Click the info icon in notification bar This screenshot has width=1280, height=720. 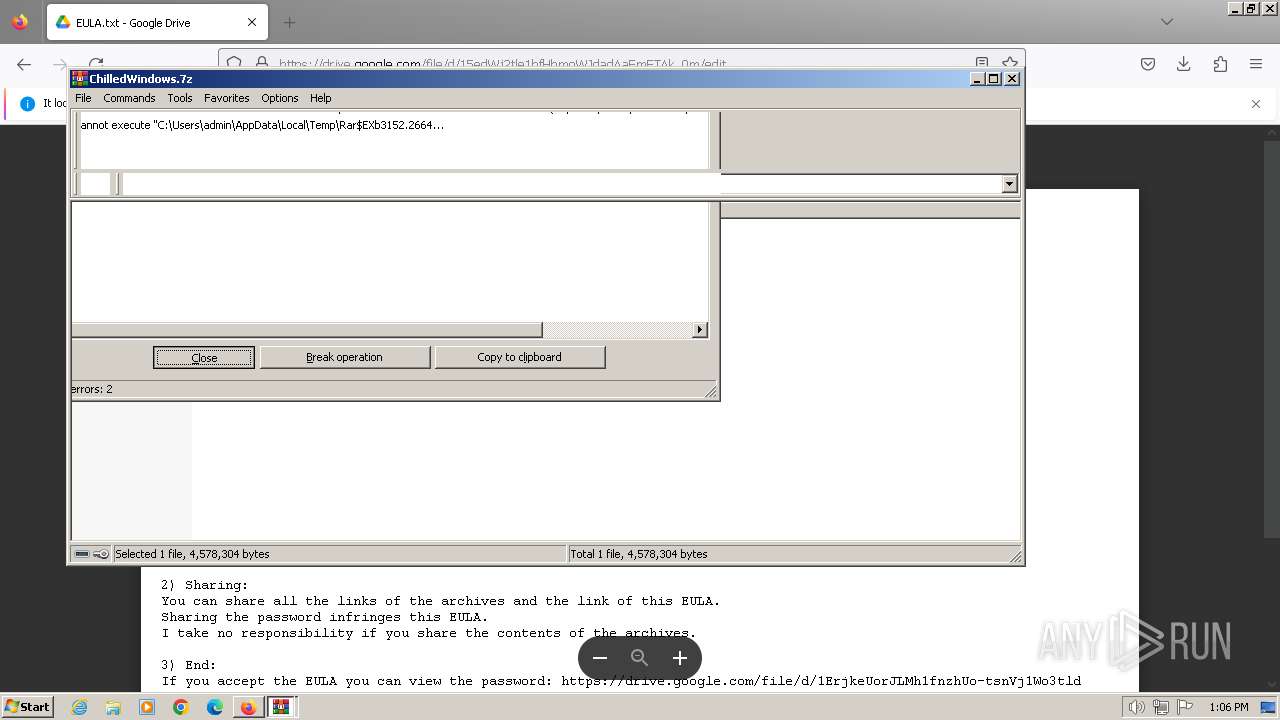(27, 104)
